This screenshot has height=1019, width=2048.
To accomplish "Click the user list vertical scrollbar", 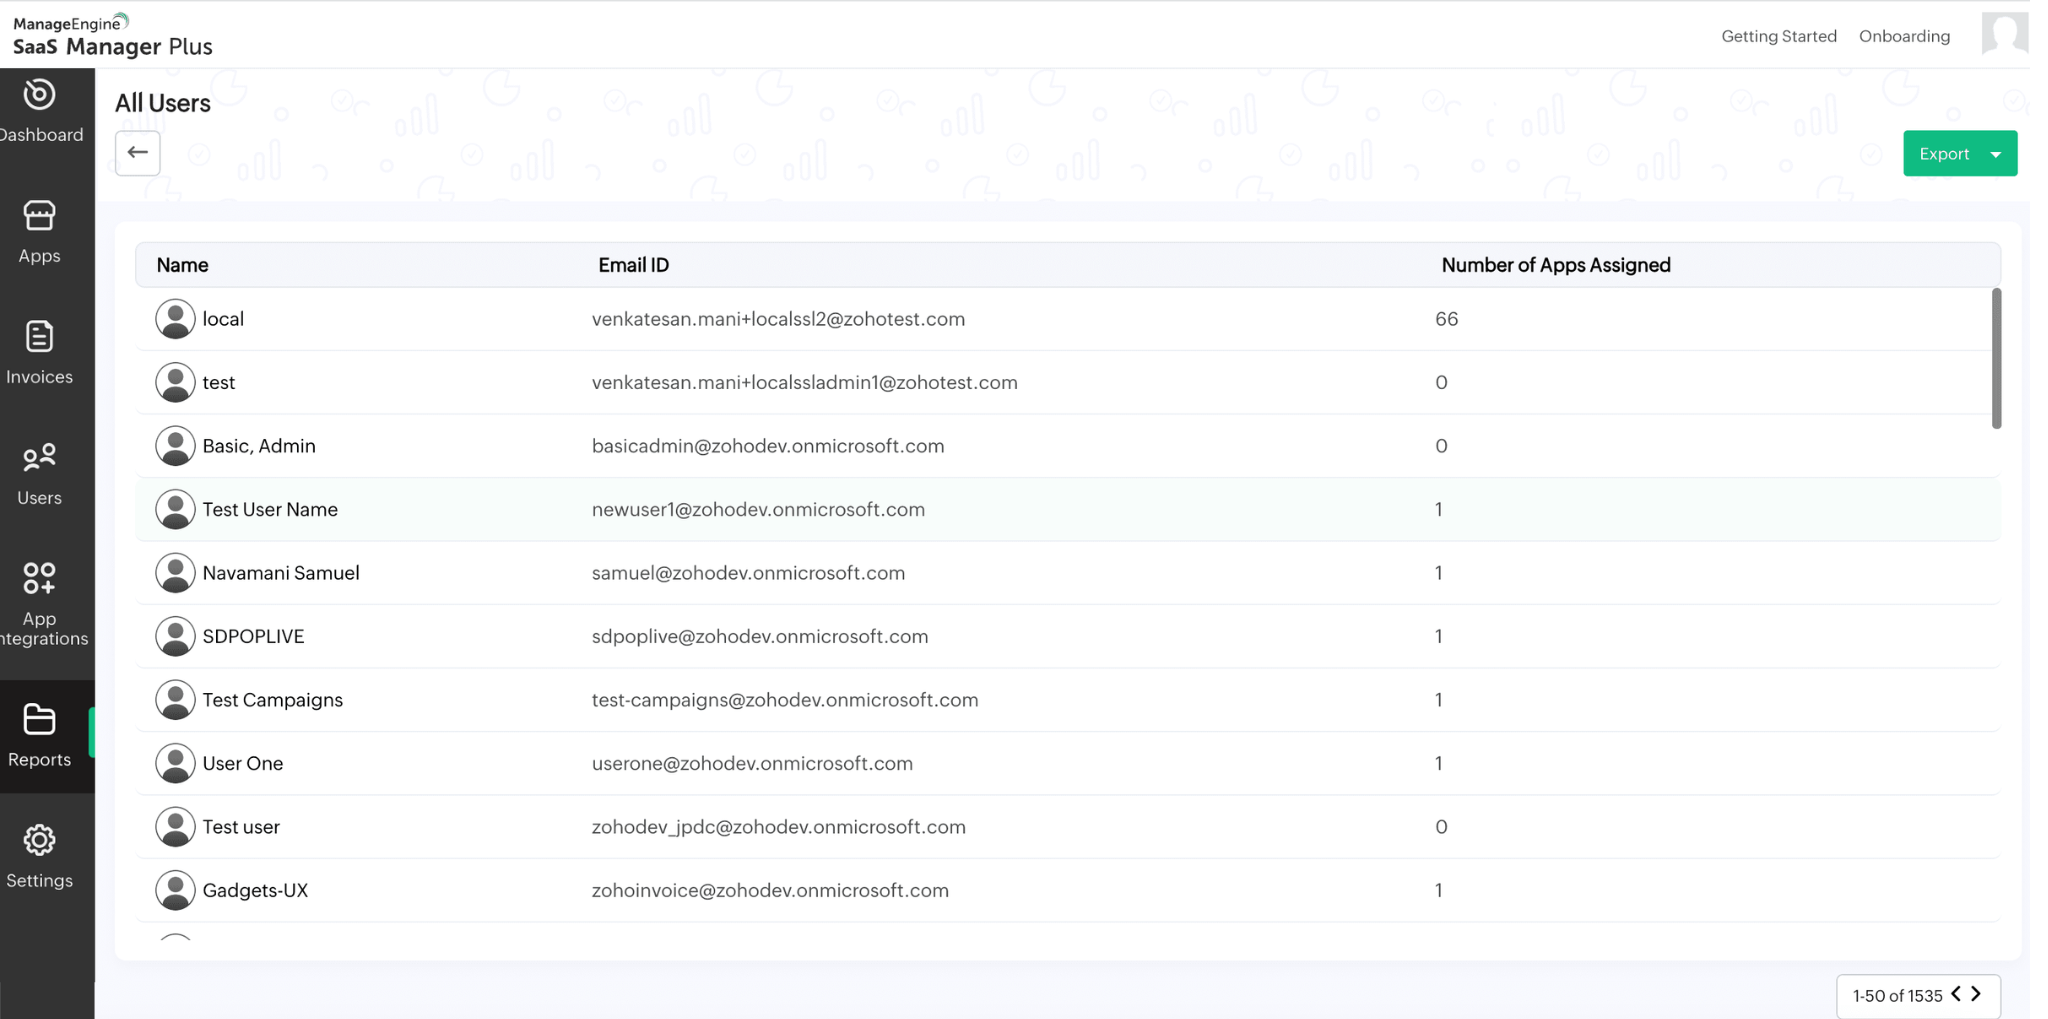I will [x=1996, y=358].
